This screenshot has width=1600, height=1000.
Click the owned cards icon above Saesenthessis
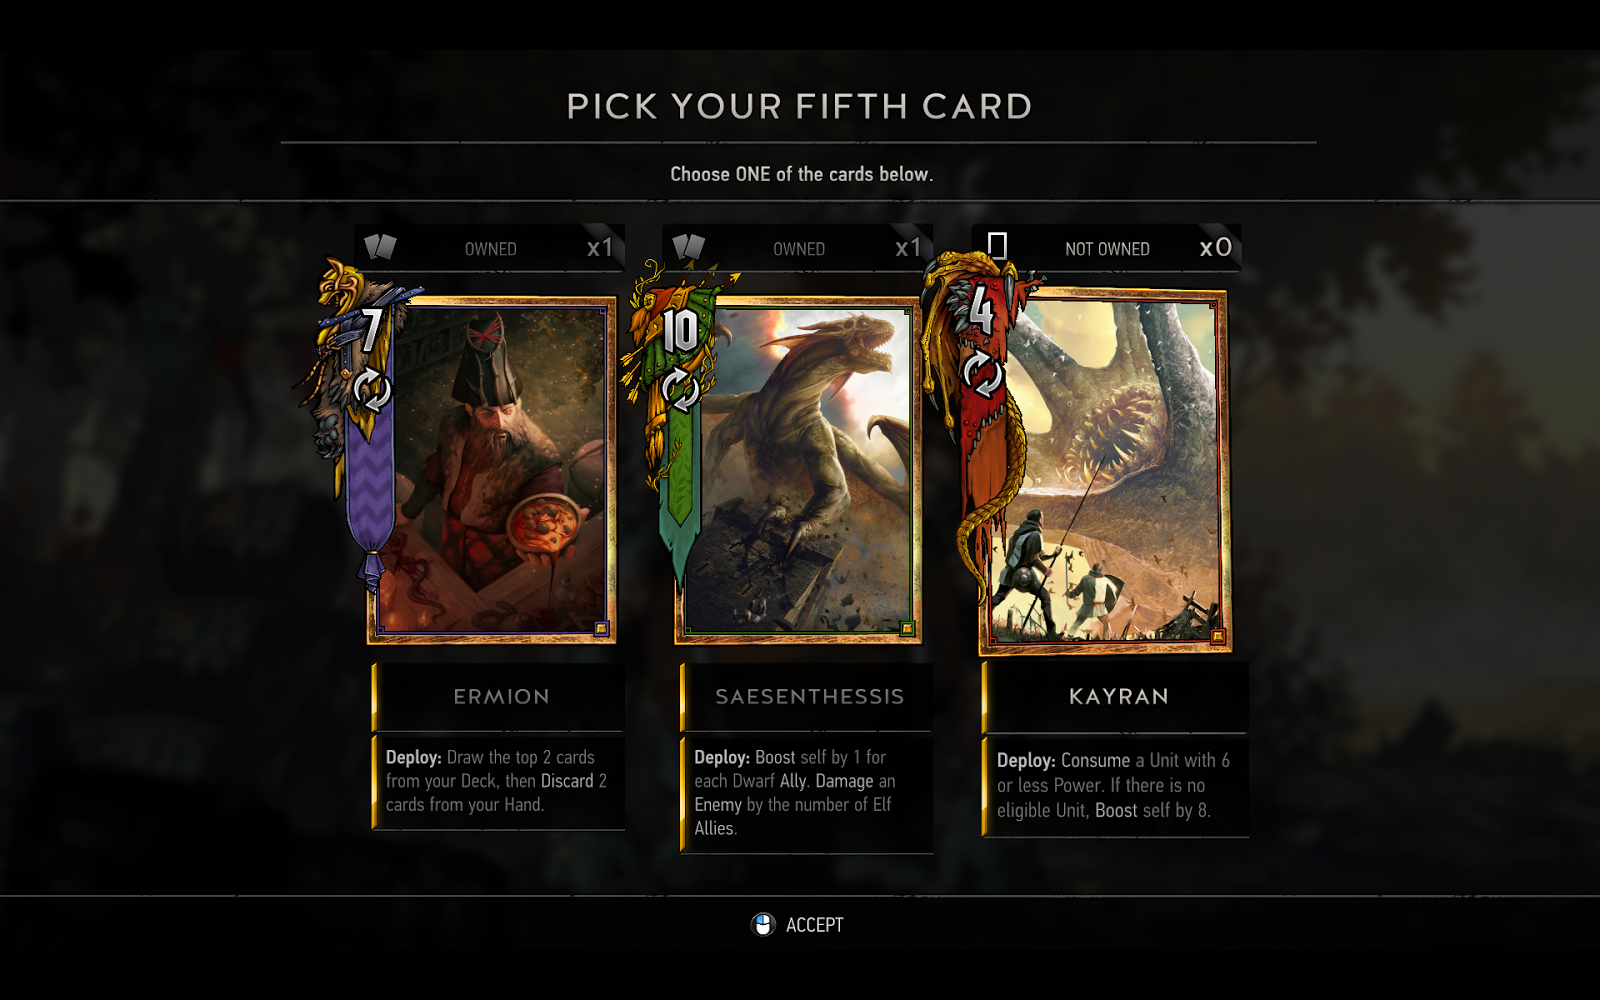(689, 247)
